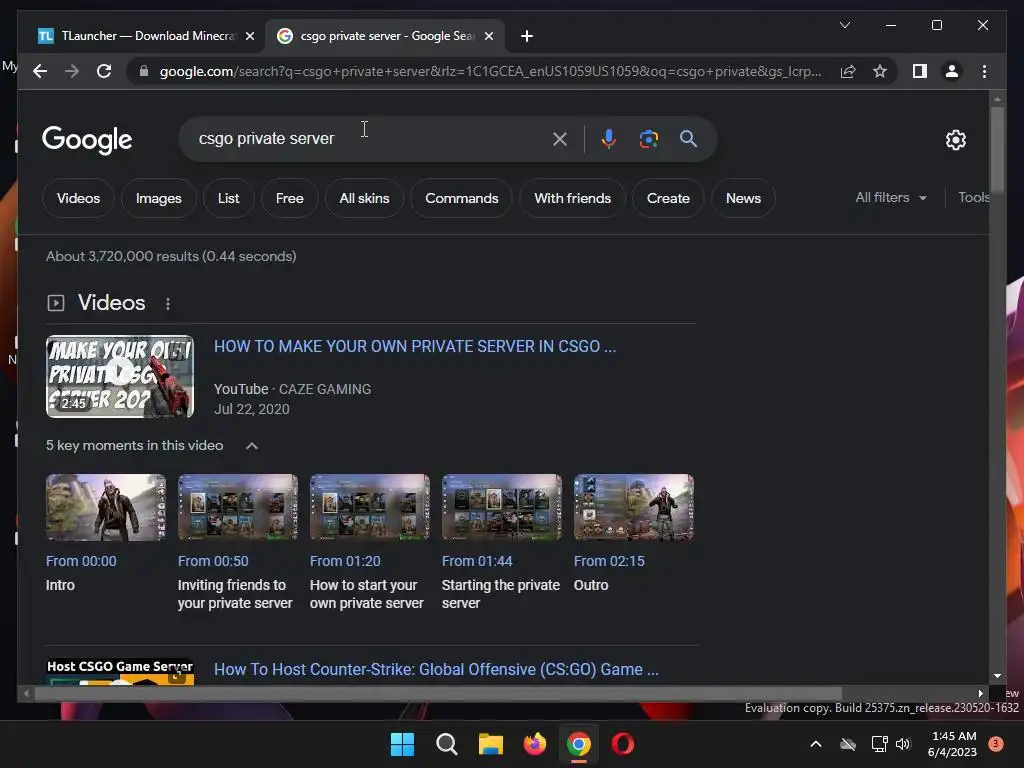Launch Opera from the taskbar
Screen dimensions: 1024x768
[x=623, y=744]
